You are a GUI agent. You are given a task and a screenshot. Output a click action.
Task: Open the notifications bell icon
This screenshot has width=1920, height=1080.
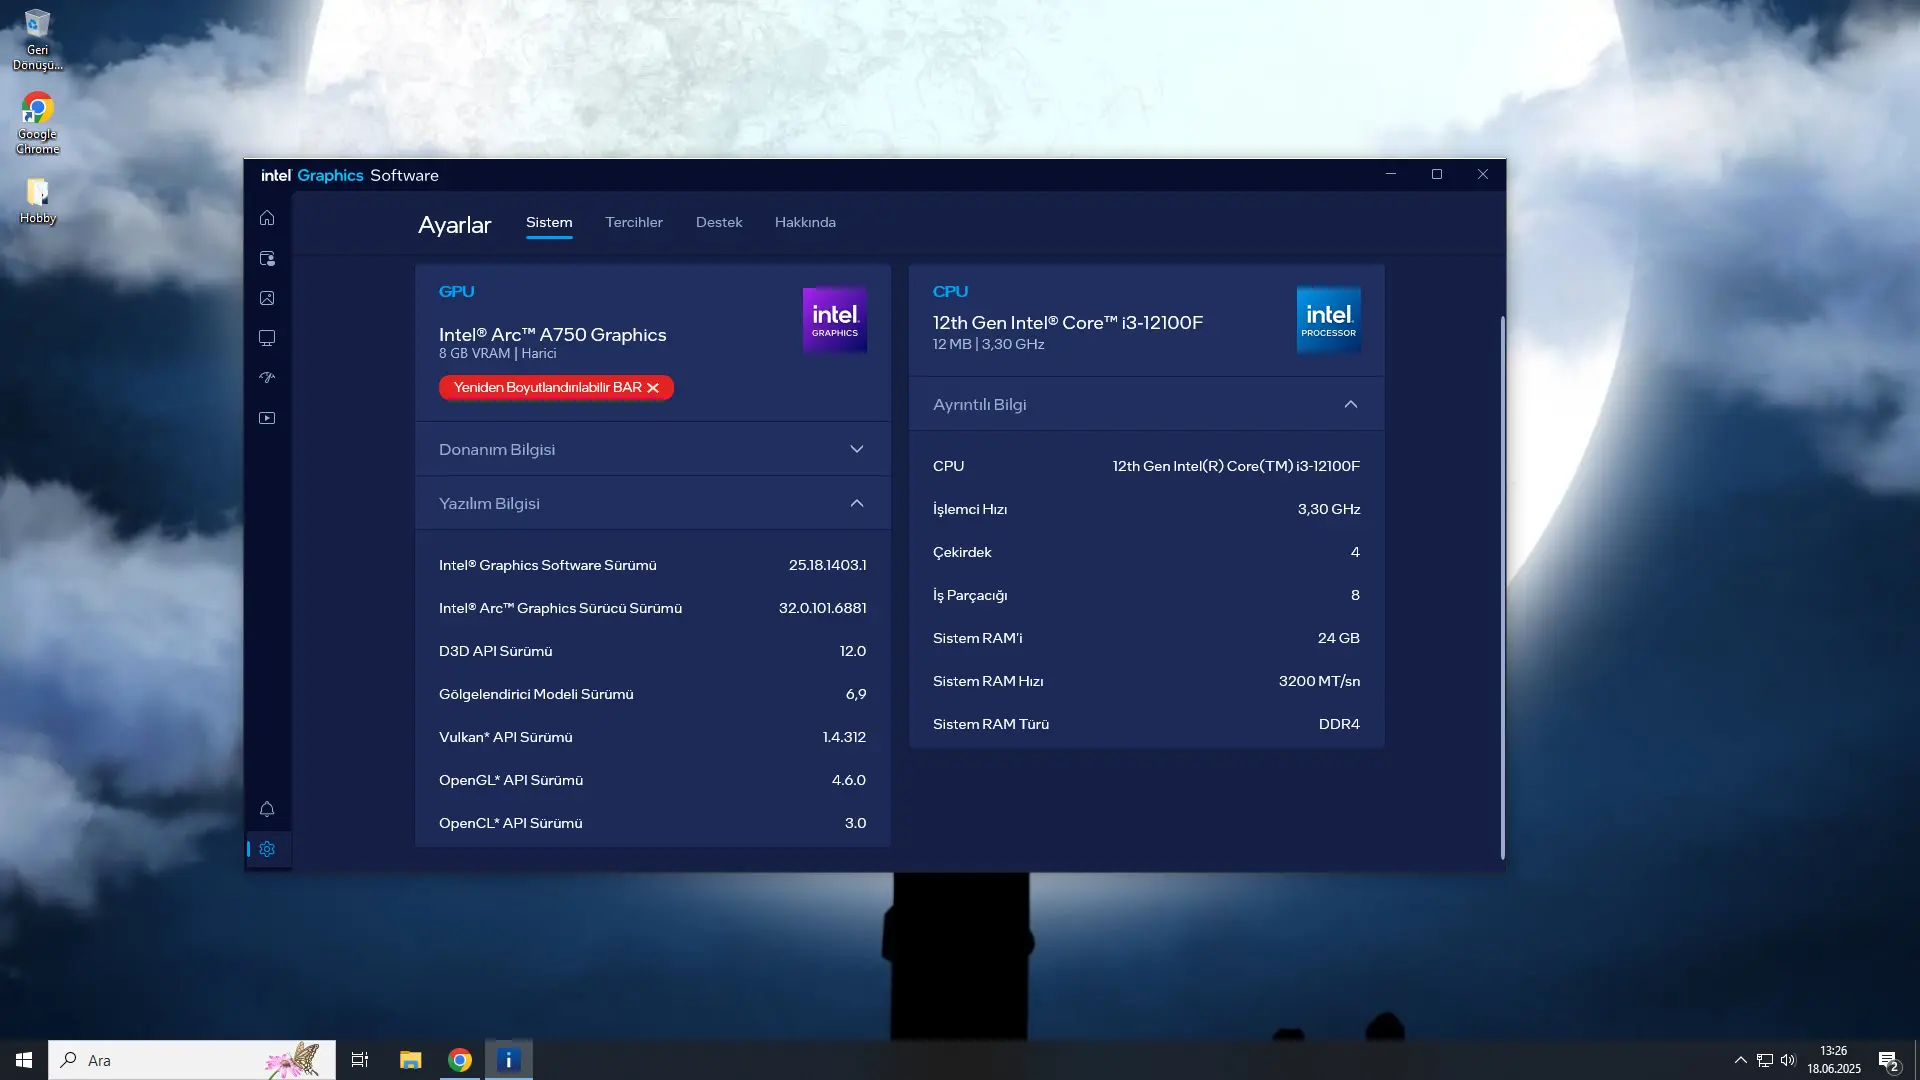click(267, 809)
